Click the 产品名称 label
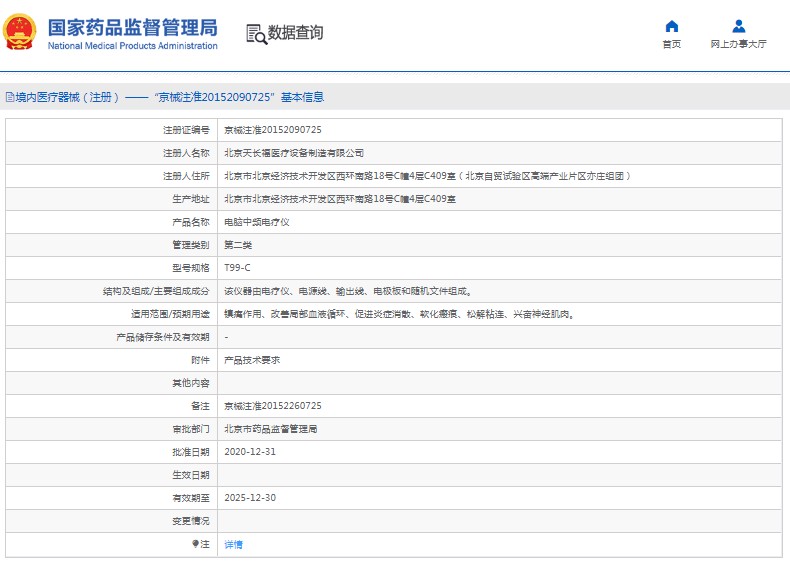The width and height of the screenshot is (790, 566). [x=190, y=222]
